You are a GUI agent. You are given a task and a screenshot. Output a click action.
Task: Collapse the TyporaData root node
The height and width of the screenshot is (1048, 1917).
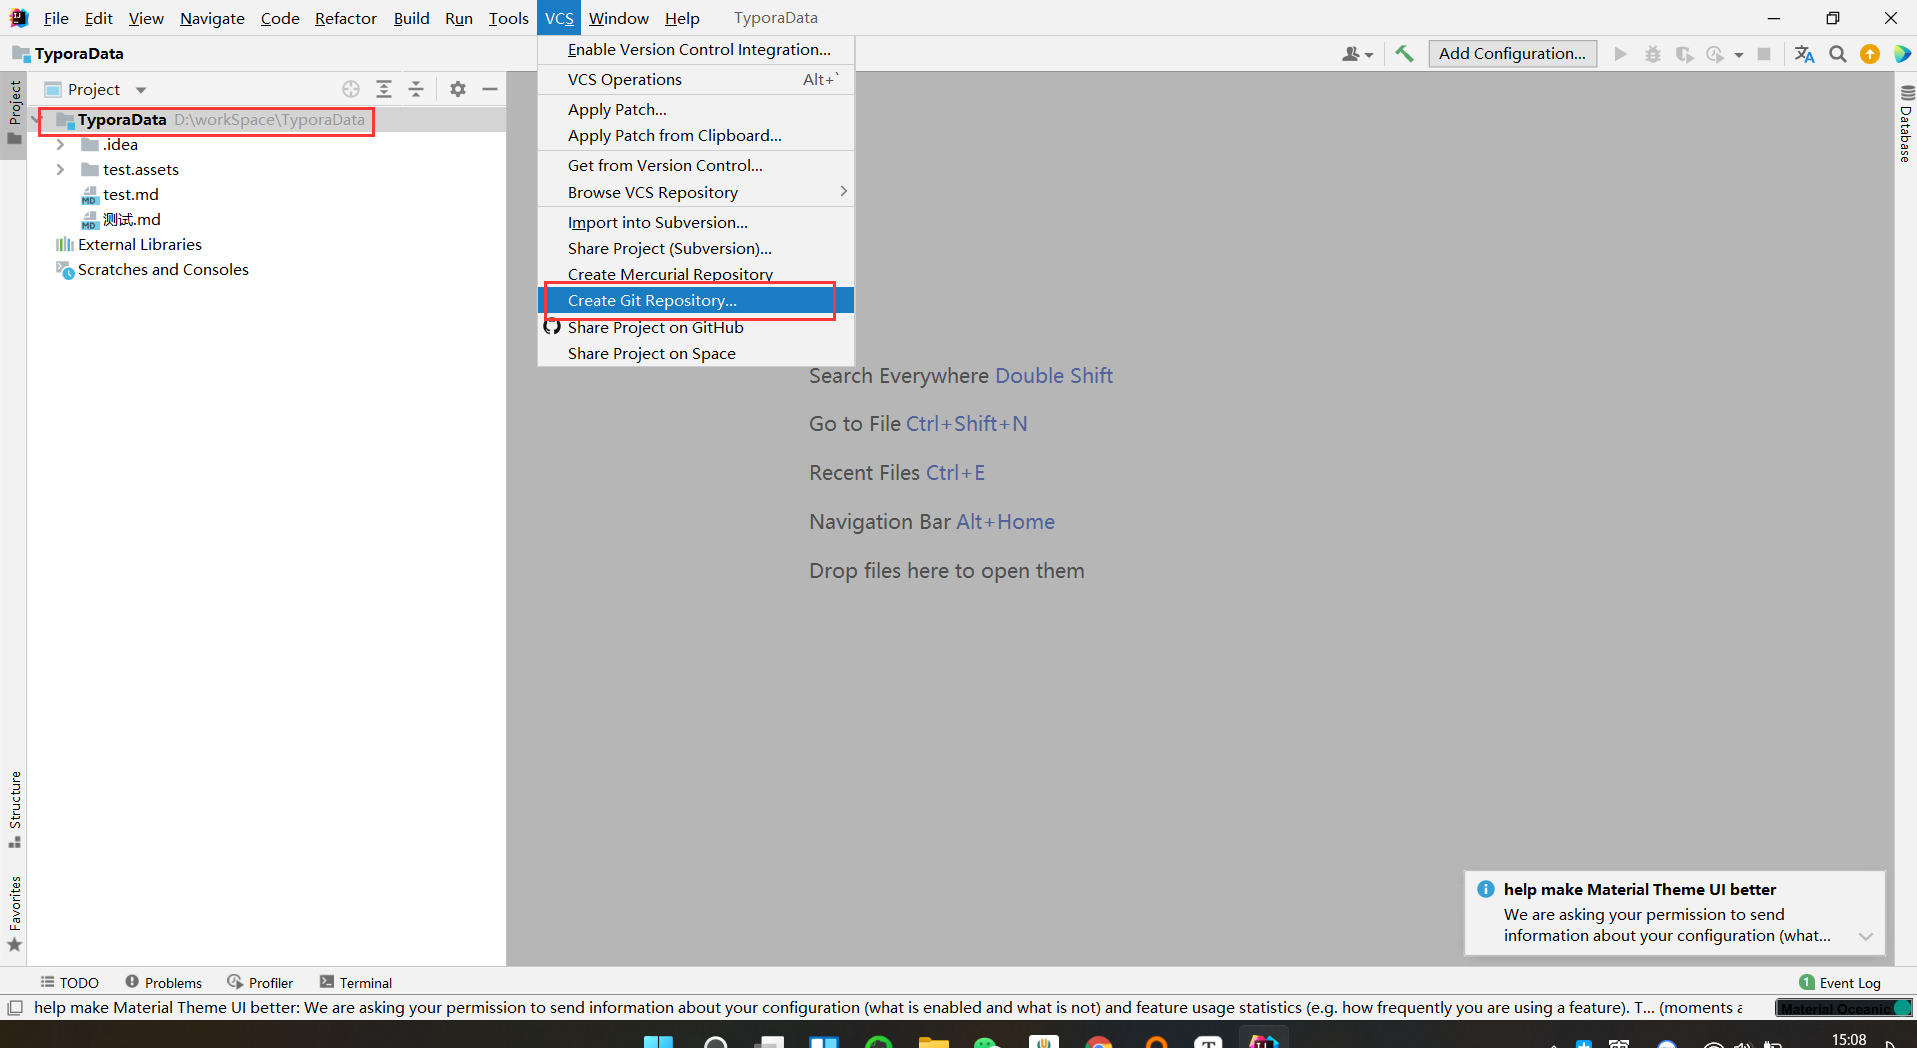click(x=38, y=120)
